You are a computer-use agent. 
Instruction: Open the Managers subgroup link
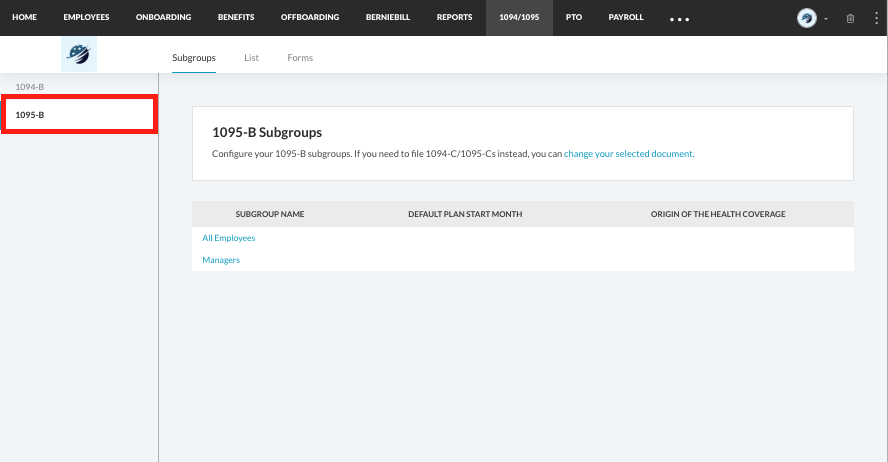pos(221,260)
